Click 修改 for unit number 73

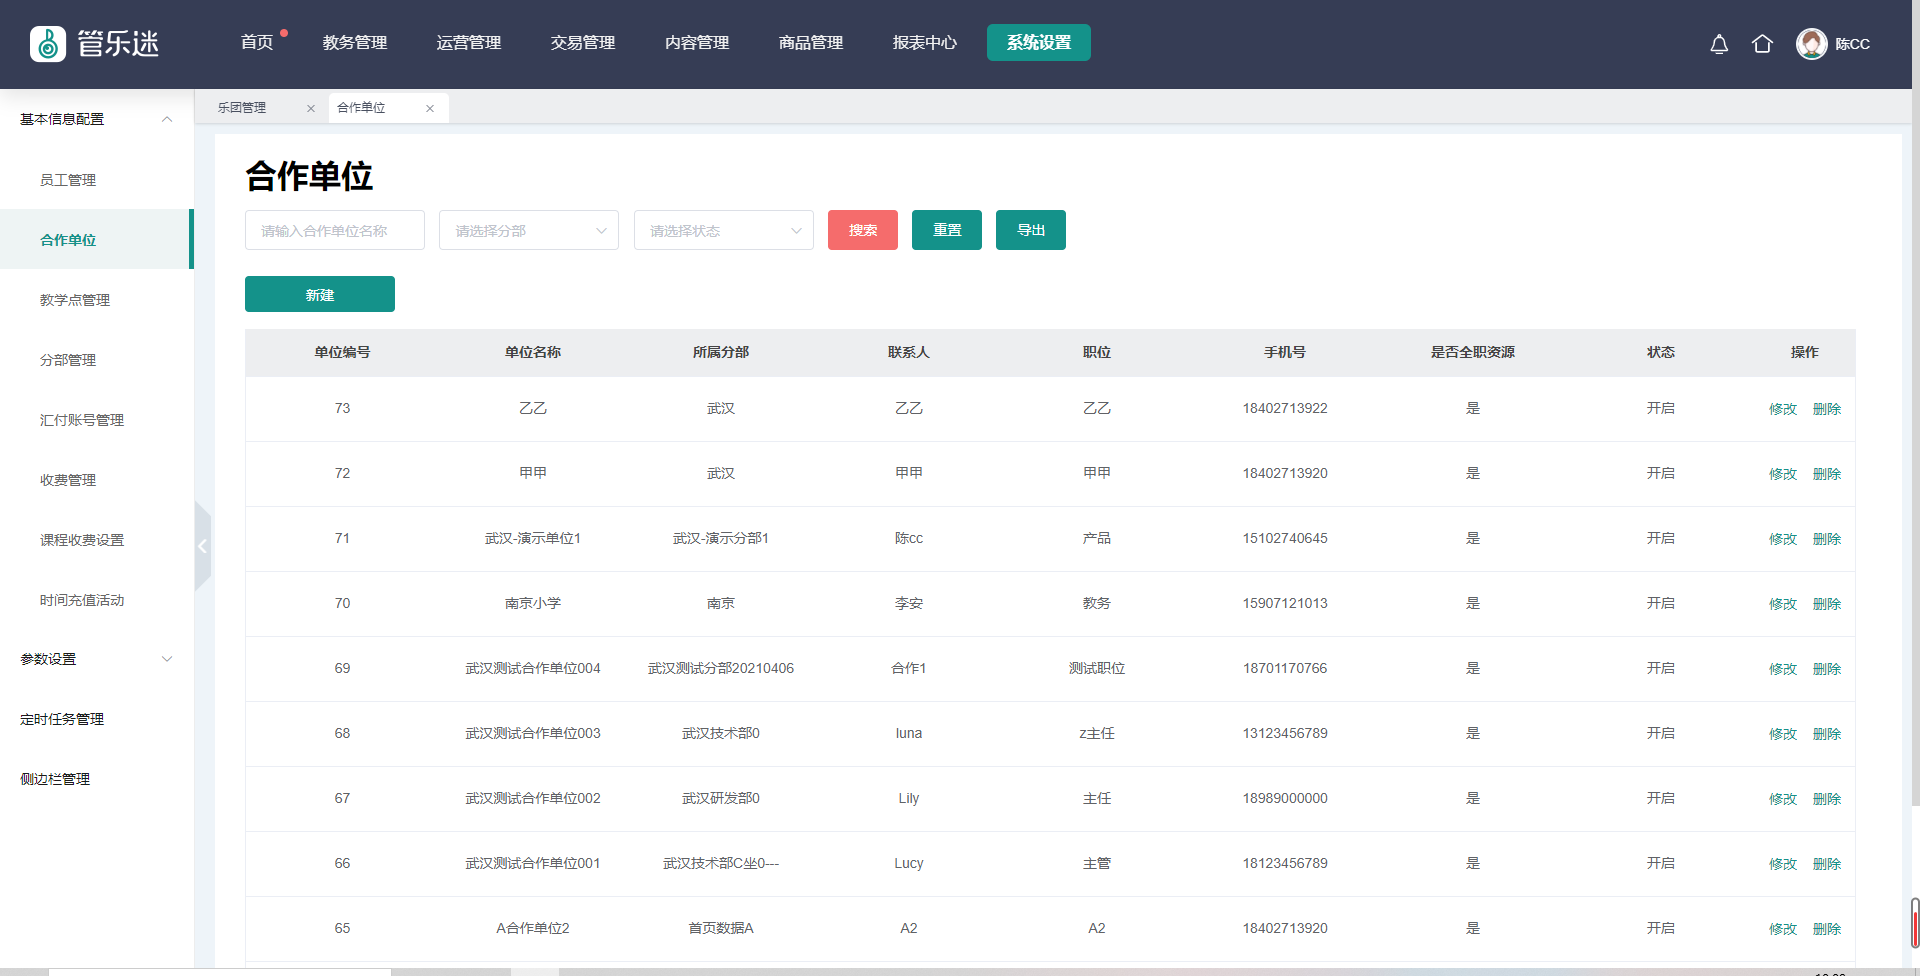point(1782,409)
